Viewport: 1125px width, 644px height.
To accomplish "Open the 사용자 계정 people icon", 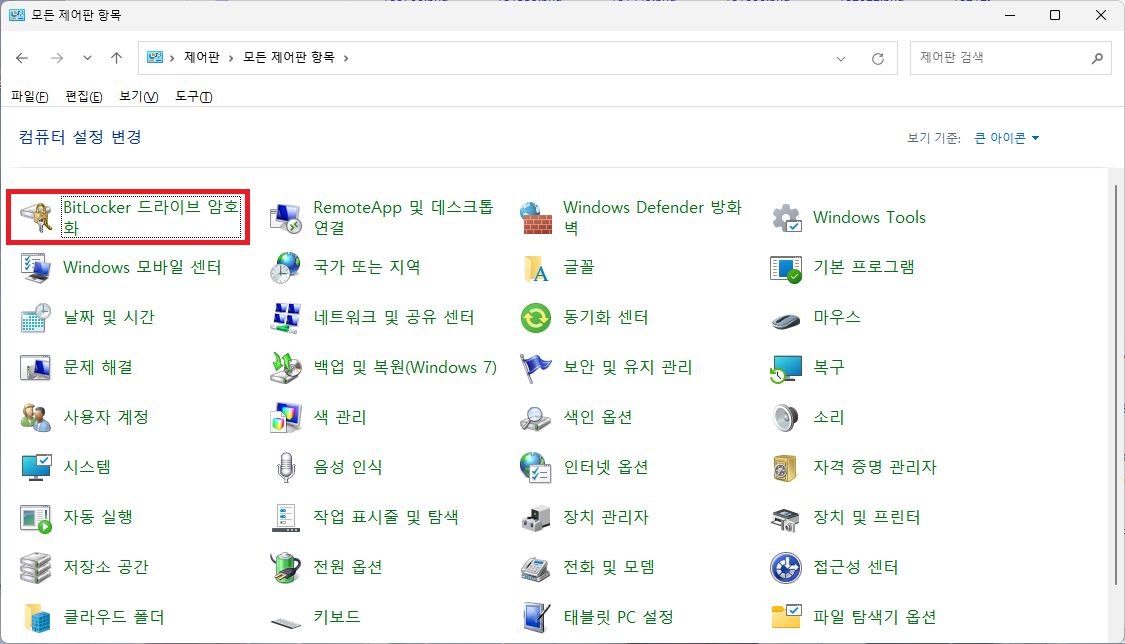I will (x=36, y=417).
